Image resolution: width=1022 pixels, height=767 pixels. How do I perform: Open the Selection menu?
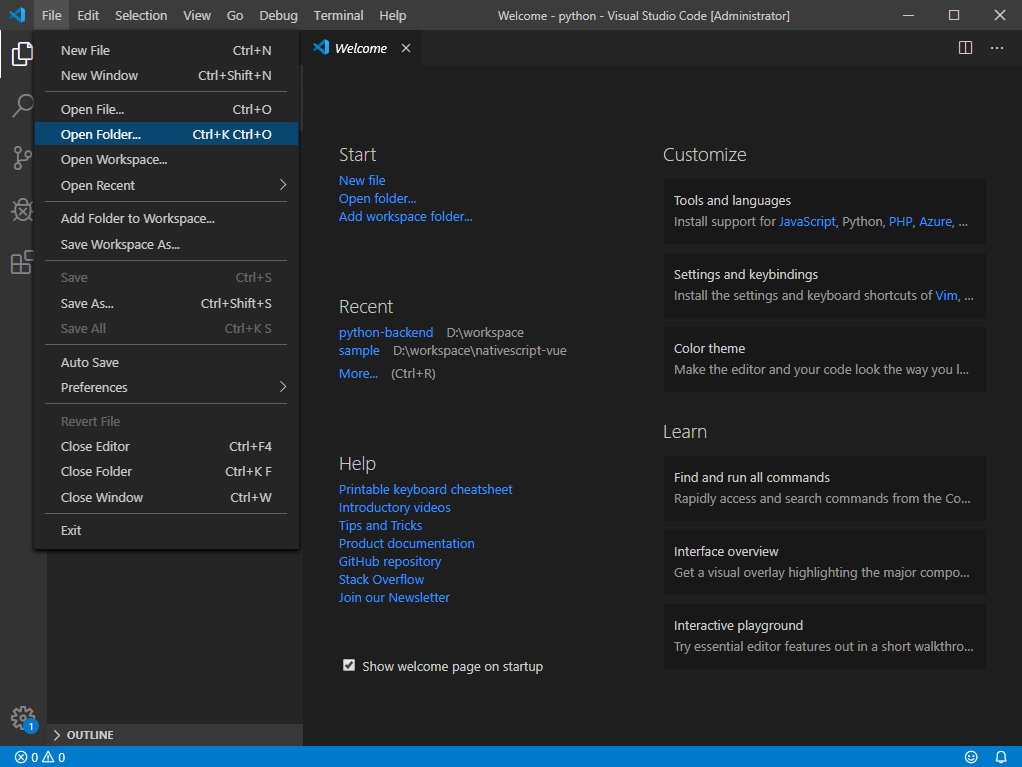pyautogui.click(x=141, y=15)
